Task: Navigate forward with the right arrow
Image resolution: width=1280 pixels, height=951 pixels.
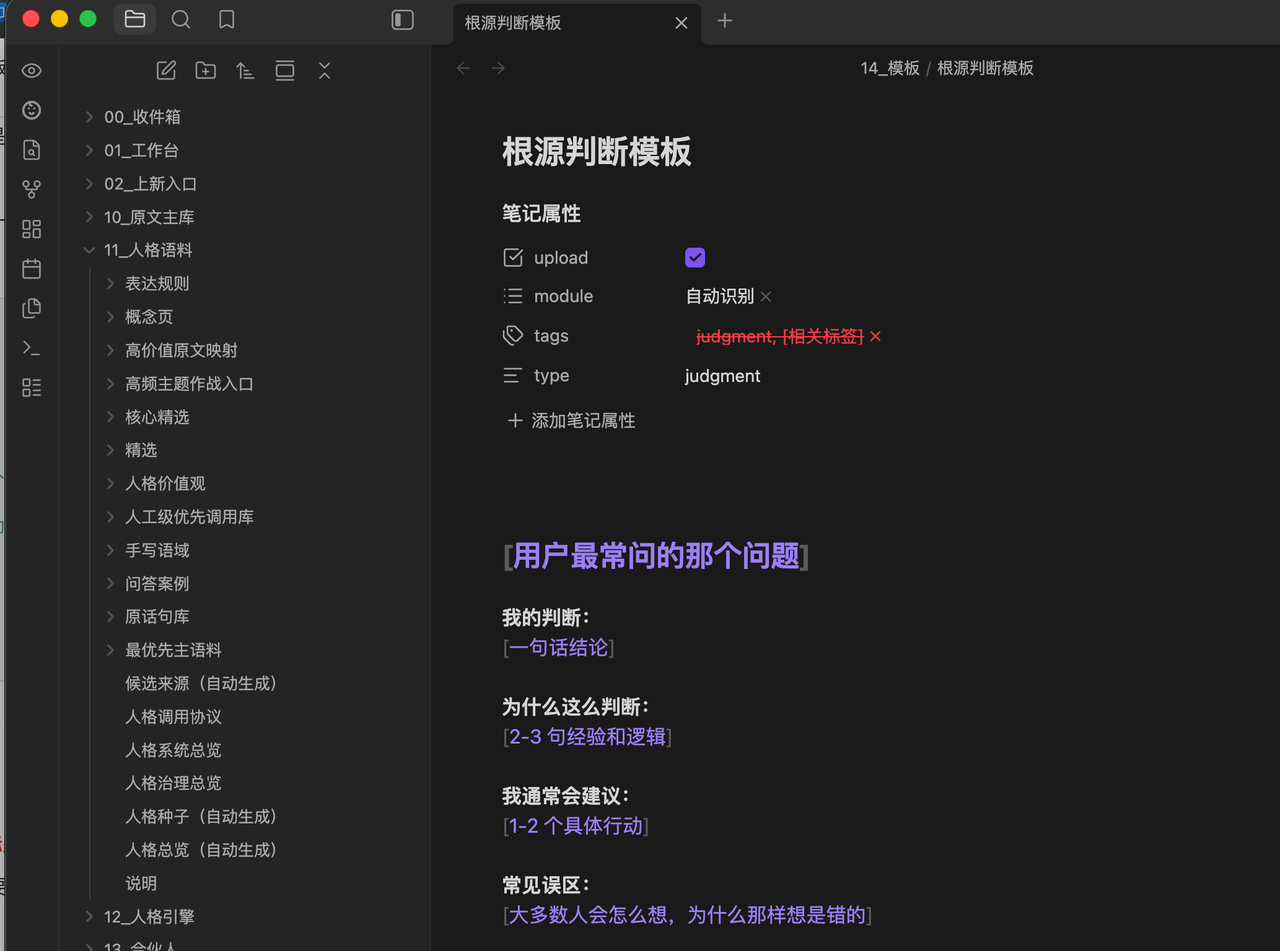Action: (x=498, y=68)
